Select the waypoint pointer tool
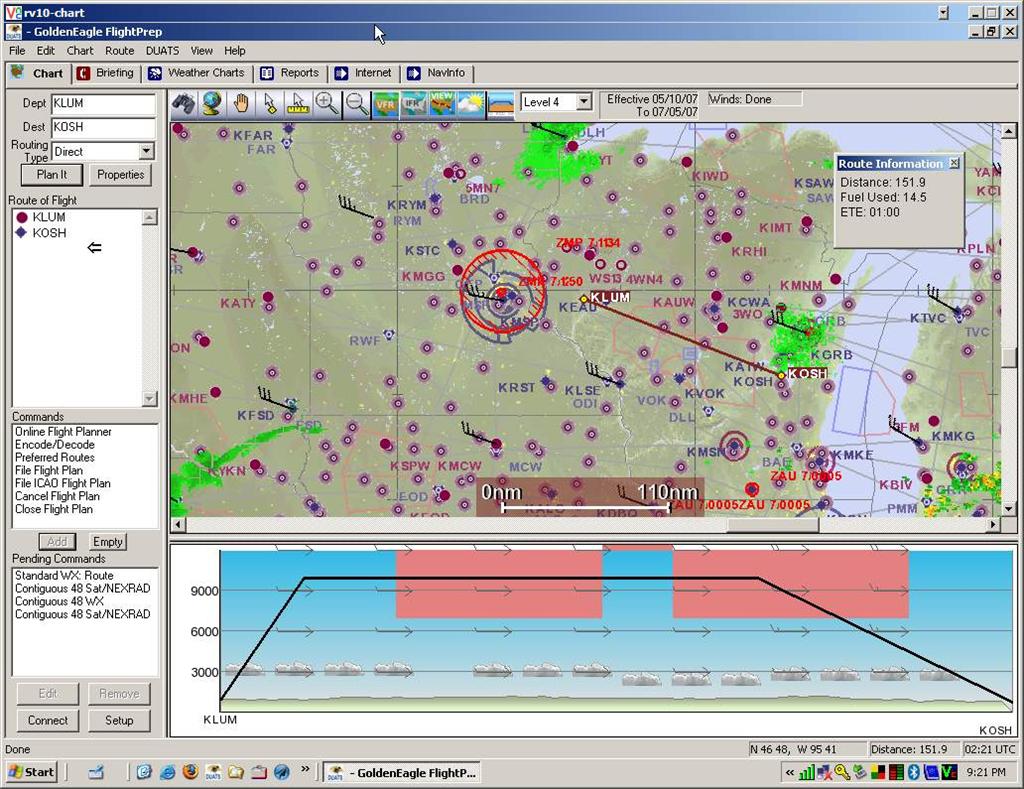 pyautogui.click(x=270, y=105)
